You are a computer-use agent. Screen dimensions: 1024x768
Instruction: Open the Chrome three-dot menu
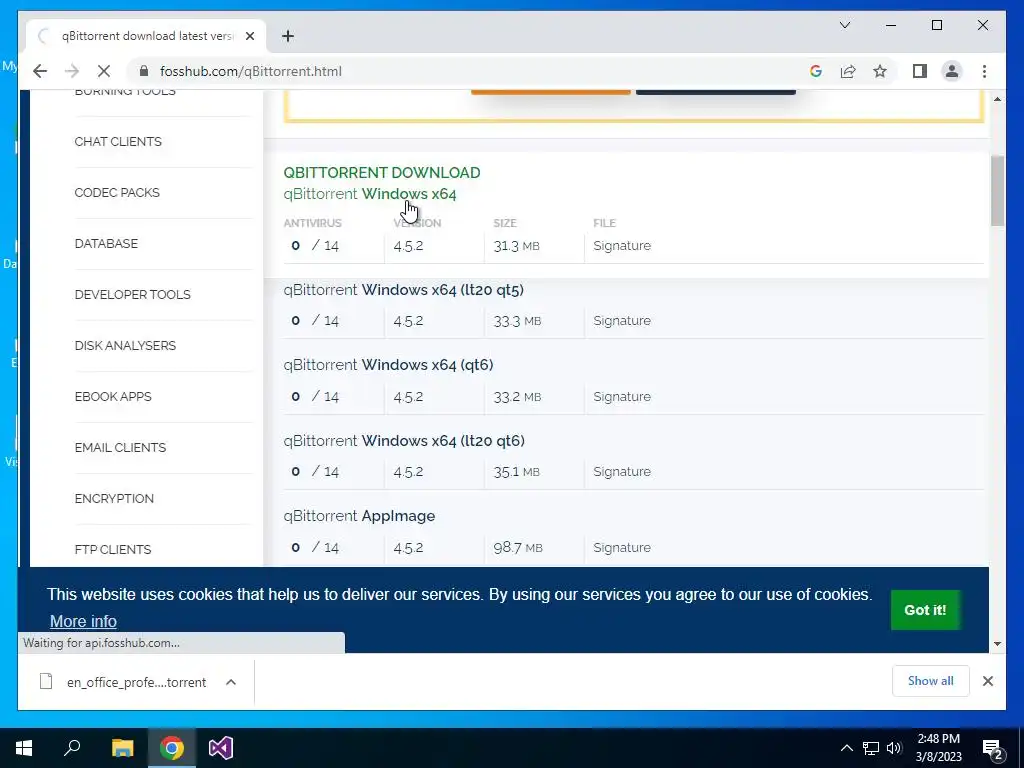[x=984, y=71]
